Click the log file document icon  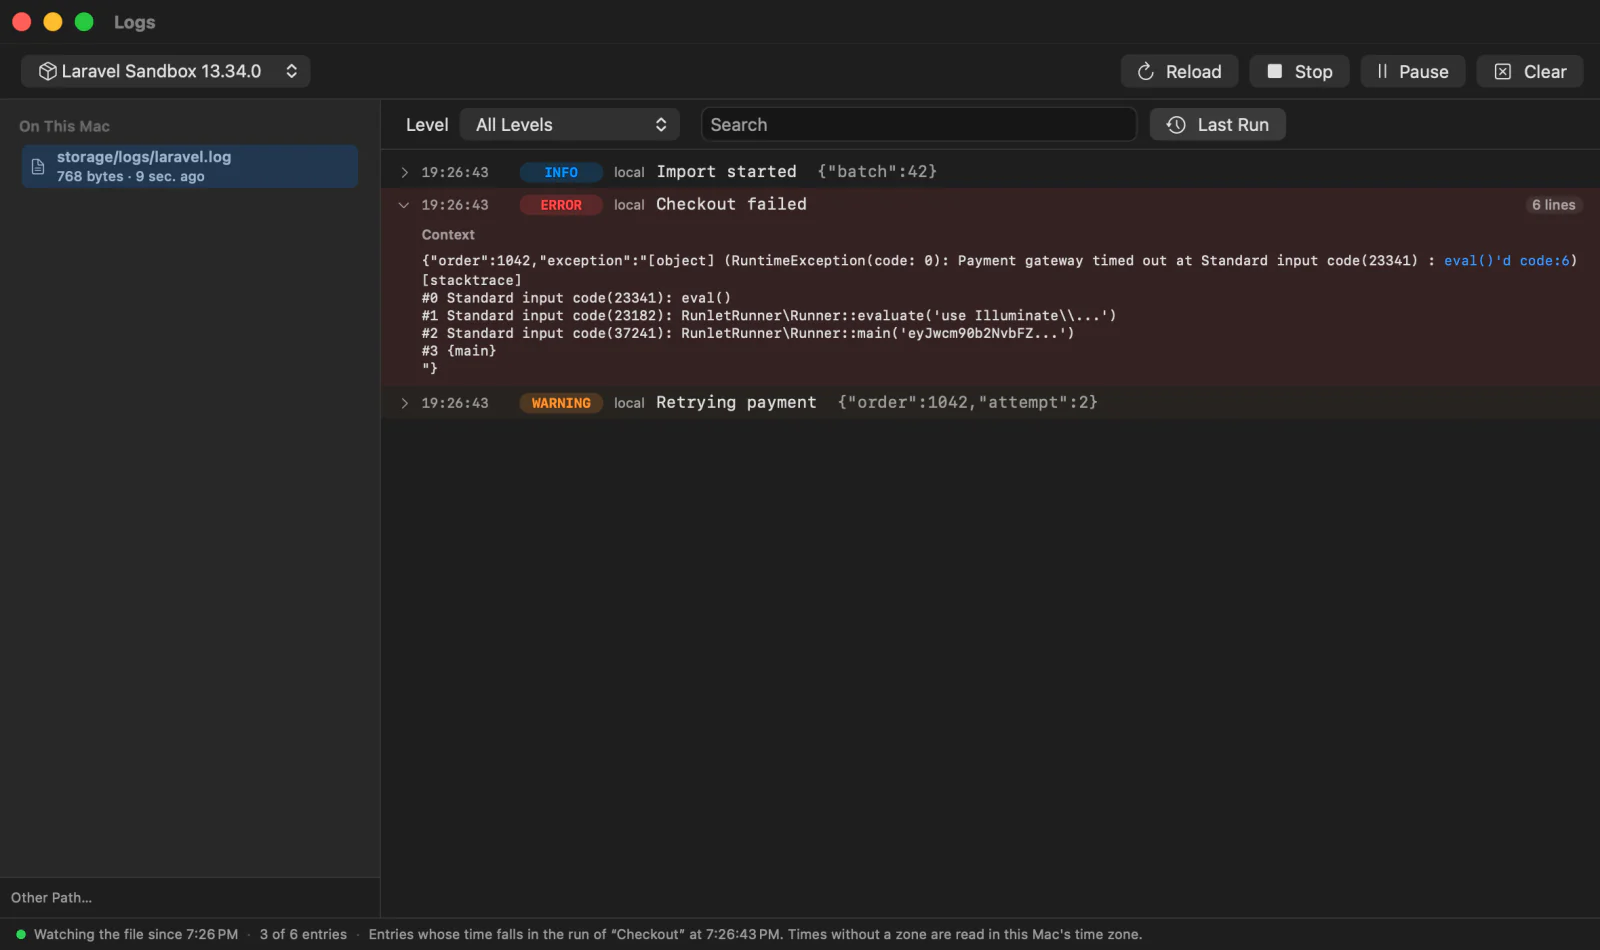point(38,167)
